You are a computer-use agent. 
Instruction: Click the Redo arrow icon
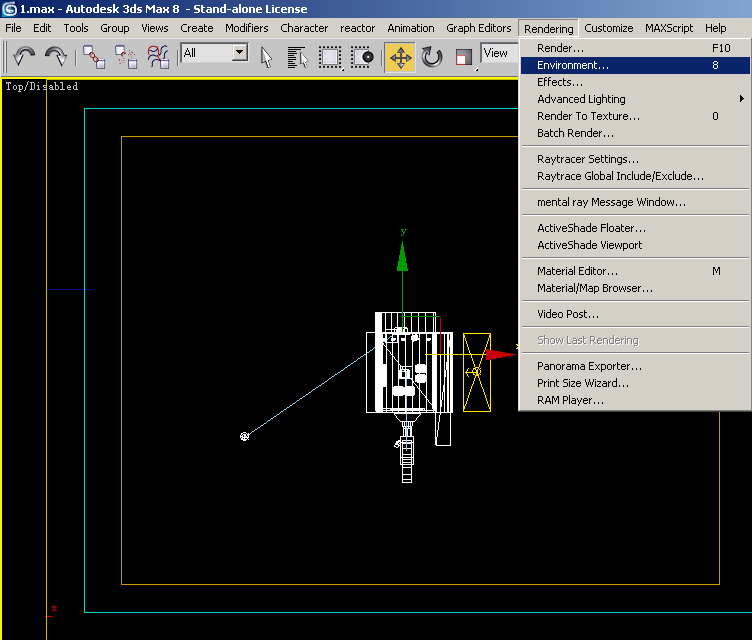56,56
